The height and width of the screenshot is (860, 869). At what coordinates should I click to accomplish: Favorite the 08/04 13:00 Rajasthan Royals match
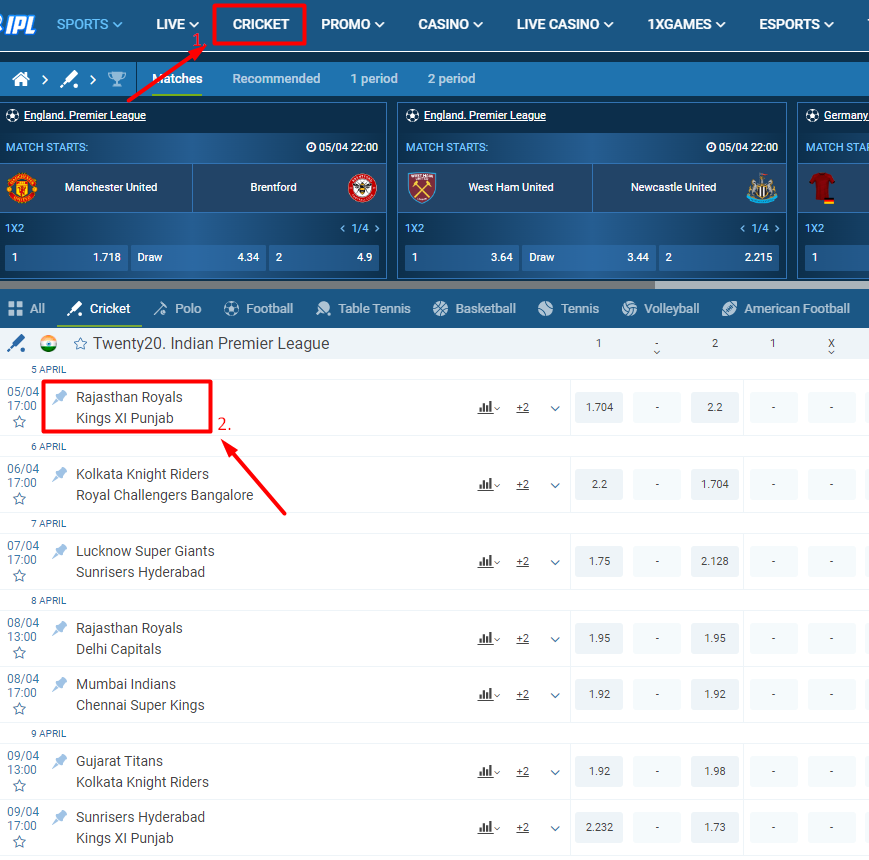point(19,653)
